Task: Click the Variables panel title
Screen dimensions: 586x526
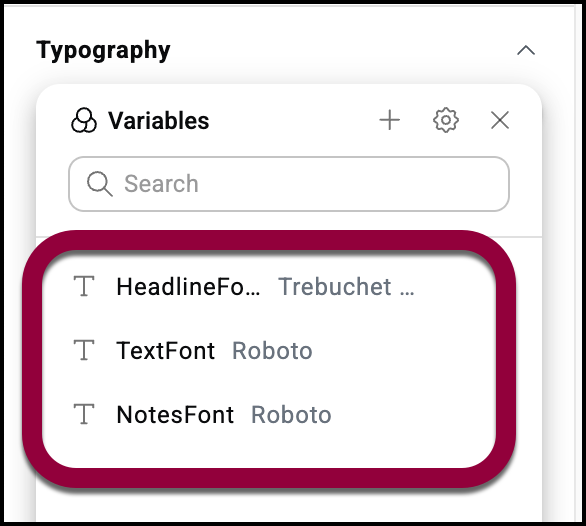Action: 159,121
